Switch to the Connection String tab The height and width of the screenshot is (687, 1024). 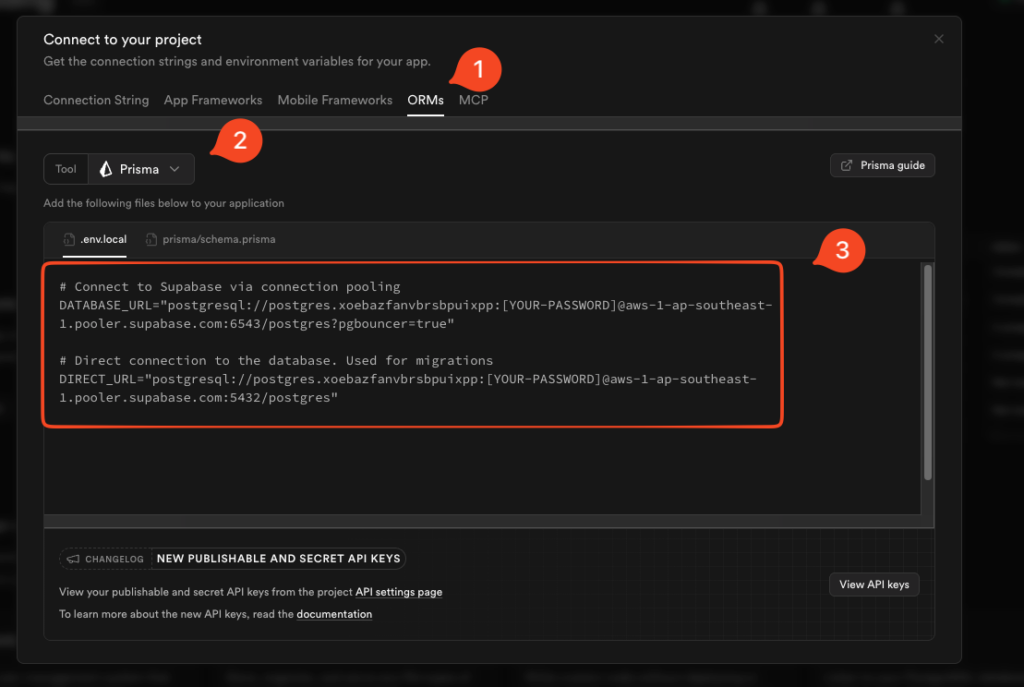click(96, 100)
